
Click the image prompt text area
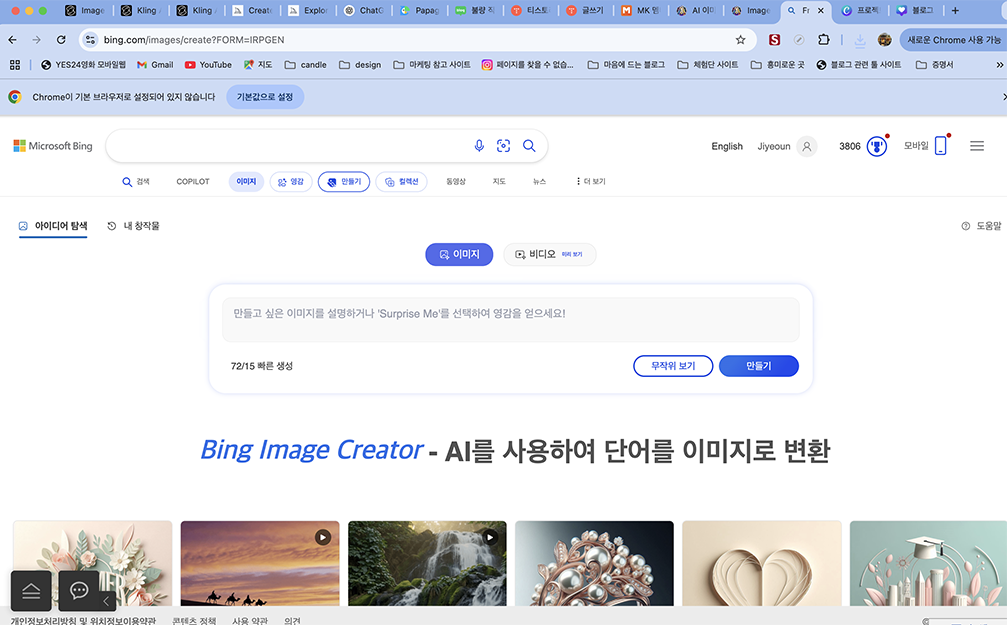point(511,319)
